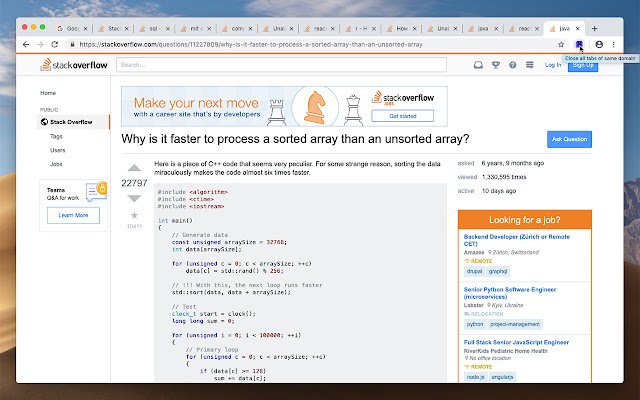
Task: Open the question title link
Action: 295,139
